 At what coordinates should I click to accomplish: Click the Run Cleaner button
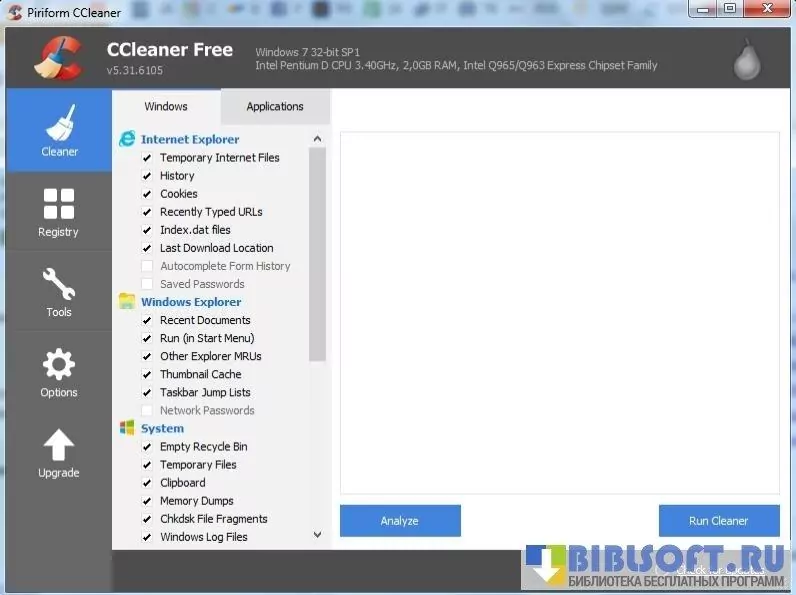pyautogui.click(x=718, y=521)
